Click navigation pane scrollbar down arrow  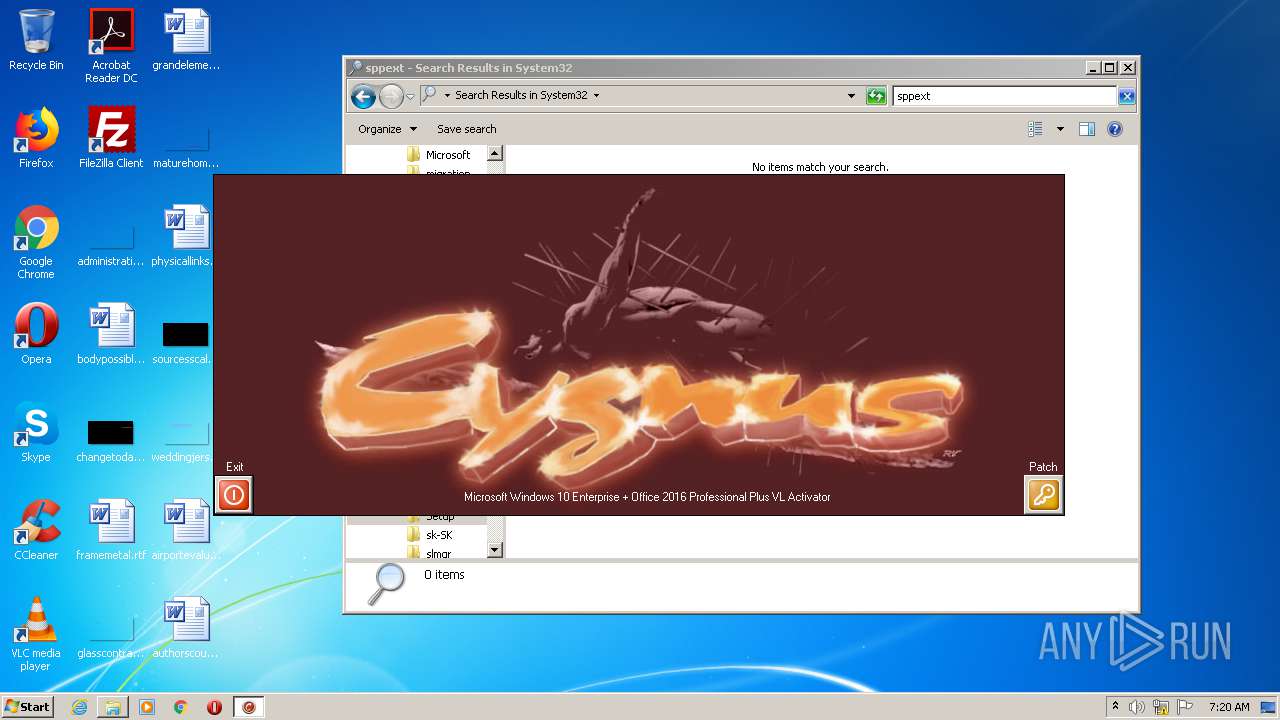pyautogui.click(x=494, y=550)
